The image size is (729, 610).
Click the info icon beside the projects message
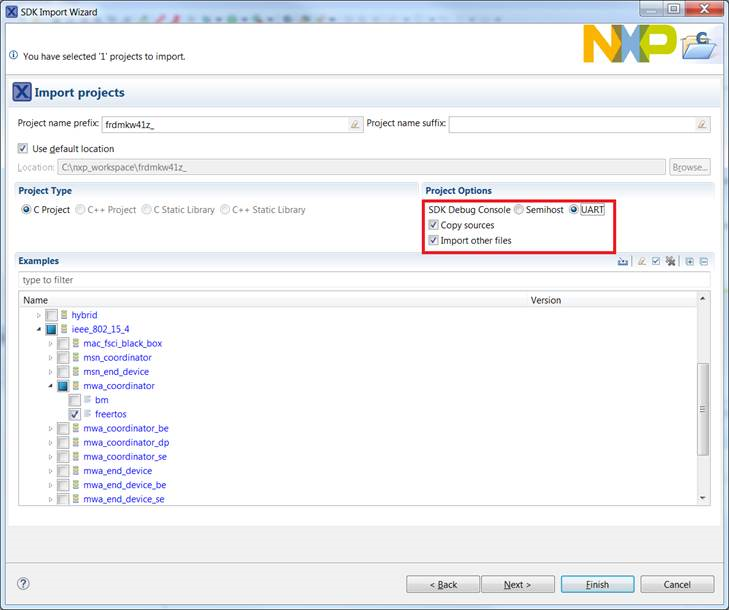13,55
